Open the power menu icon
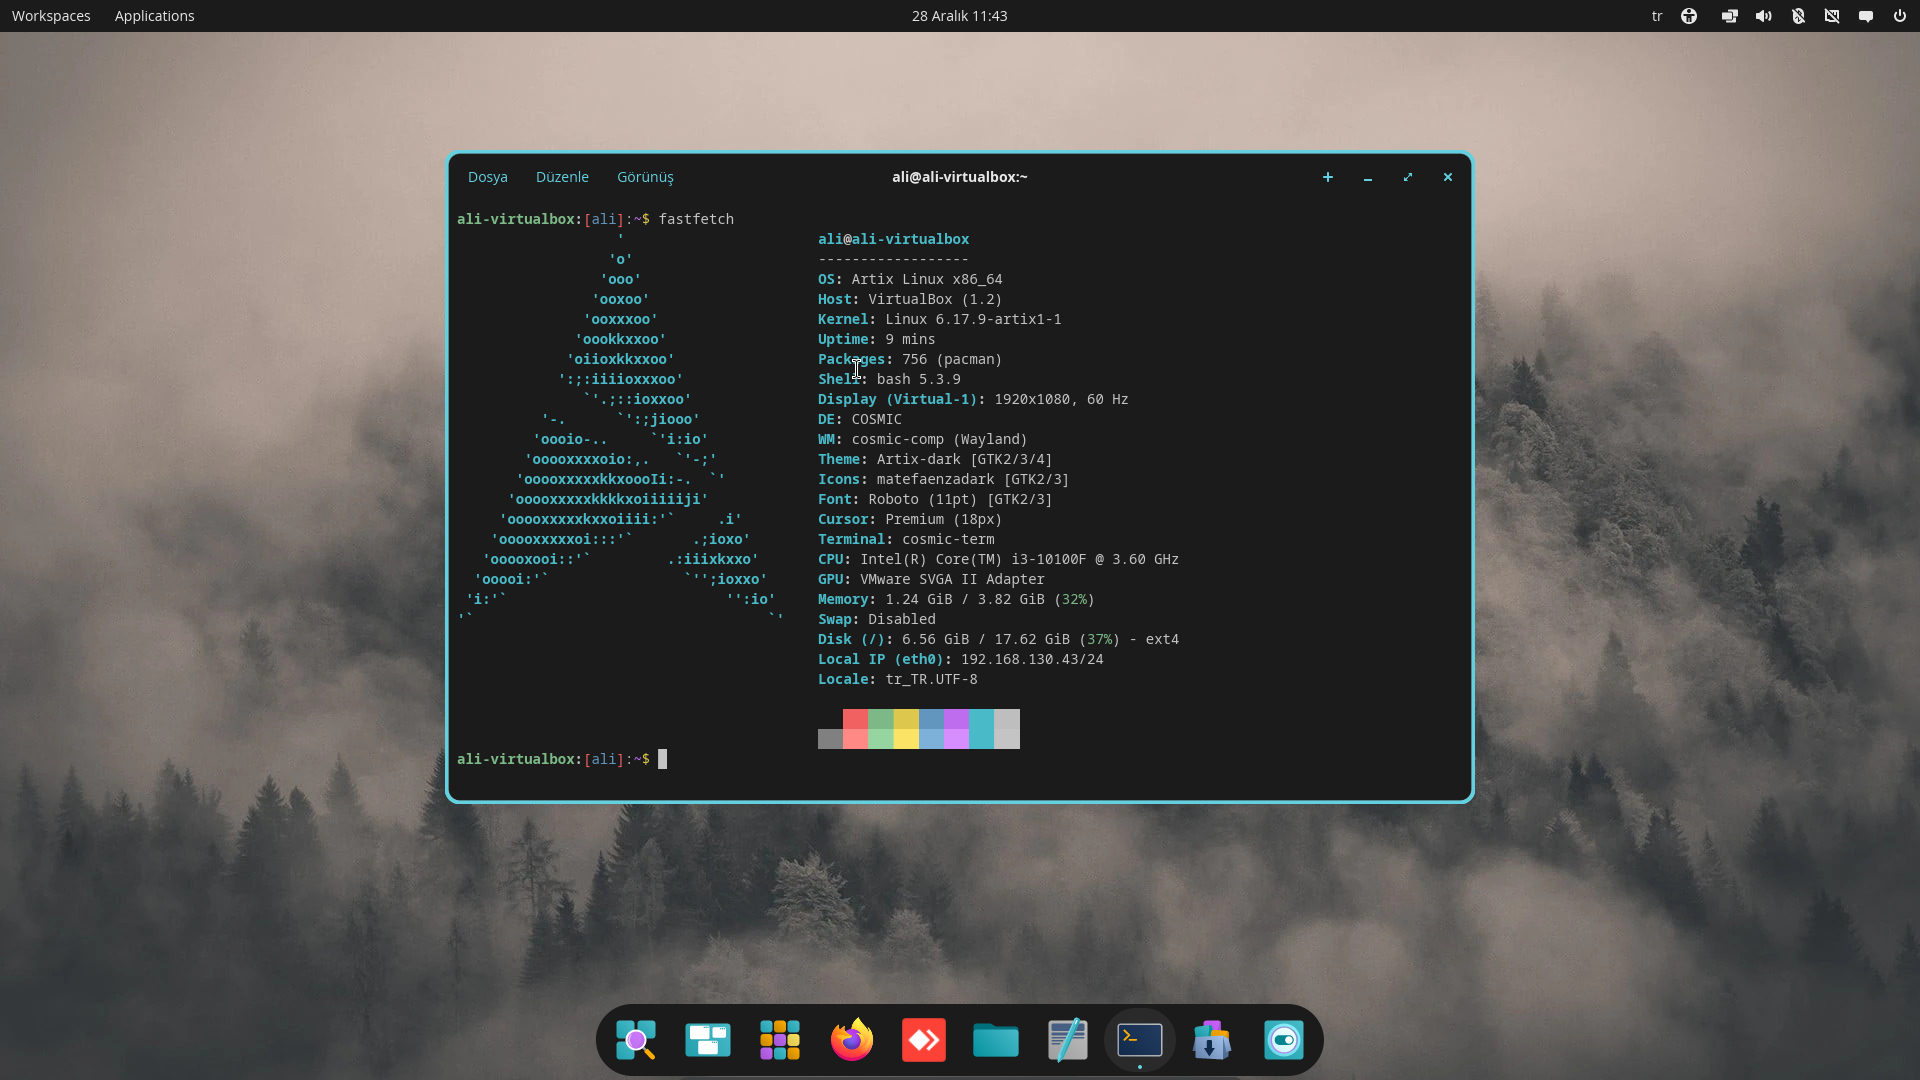The width and height of the screenshot is (1920, 1080). click(1900, 16)
